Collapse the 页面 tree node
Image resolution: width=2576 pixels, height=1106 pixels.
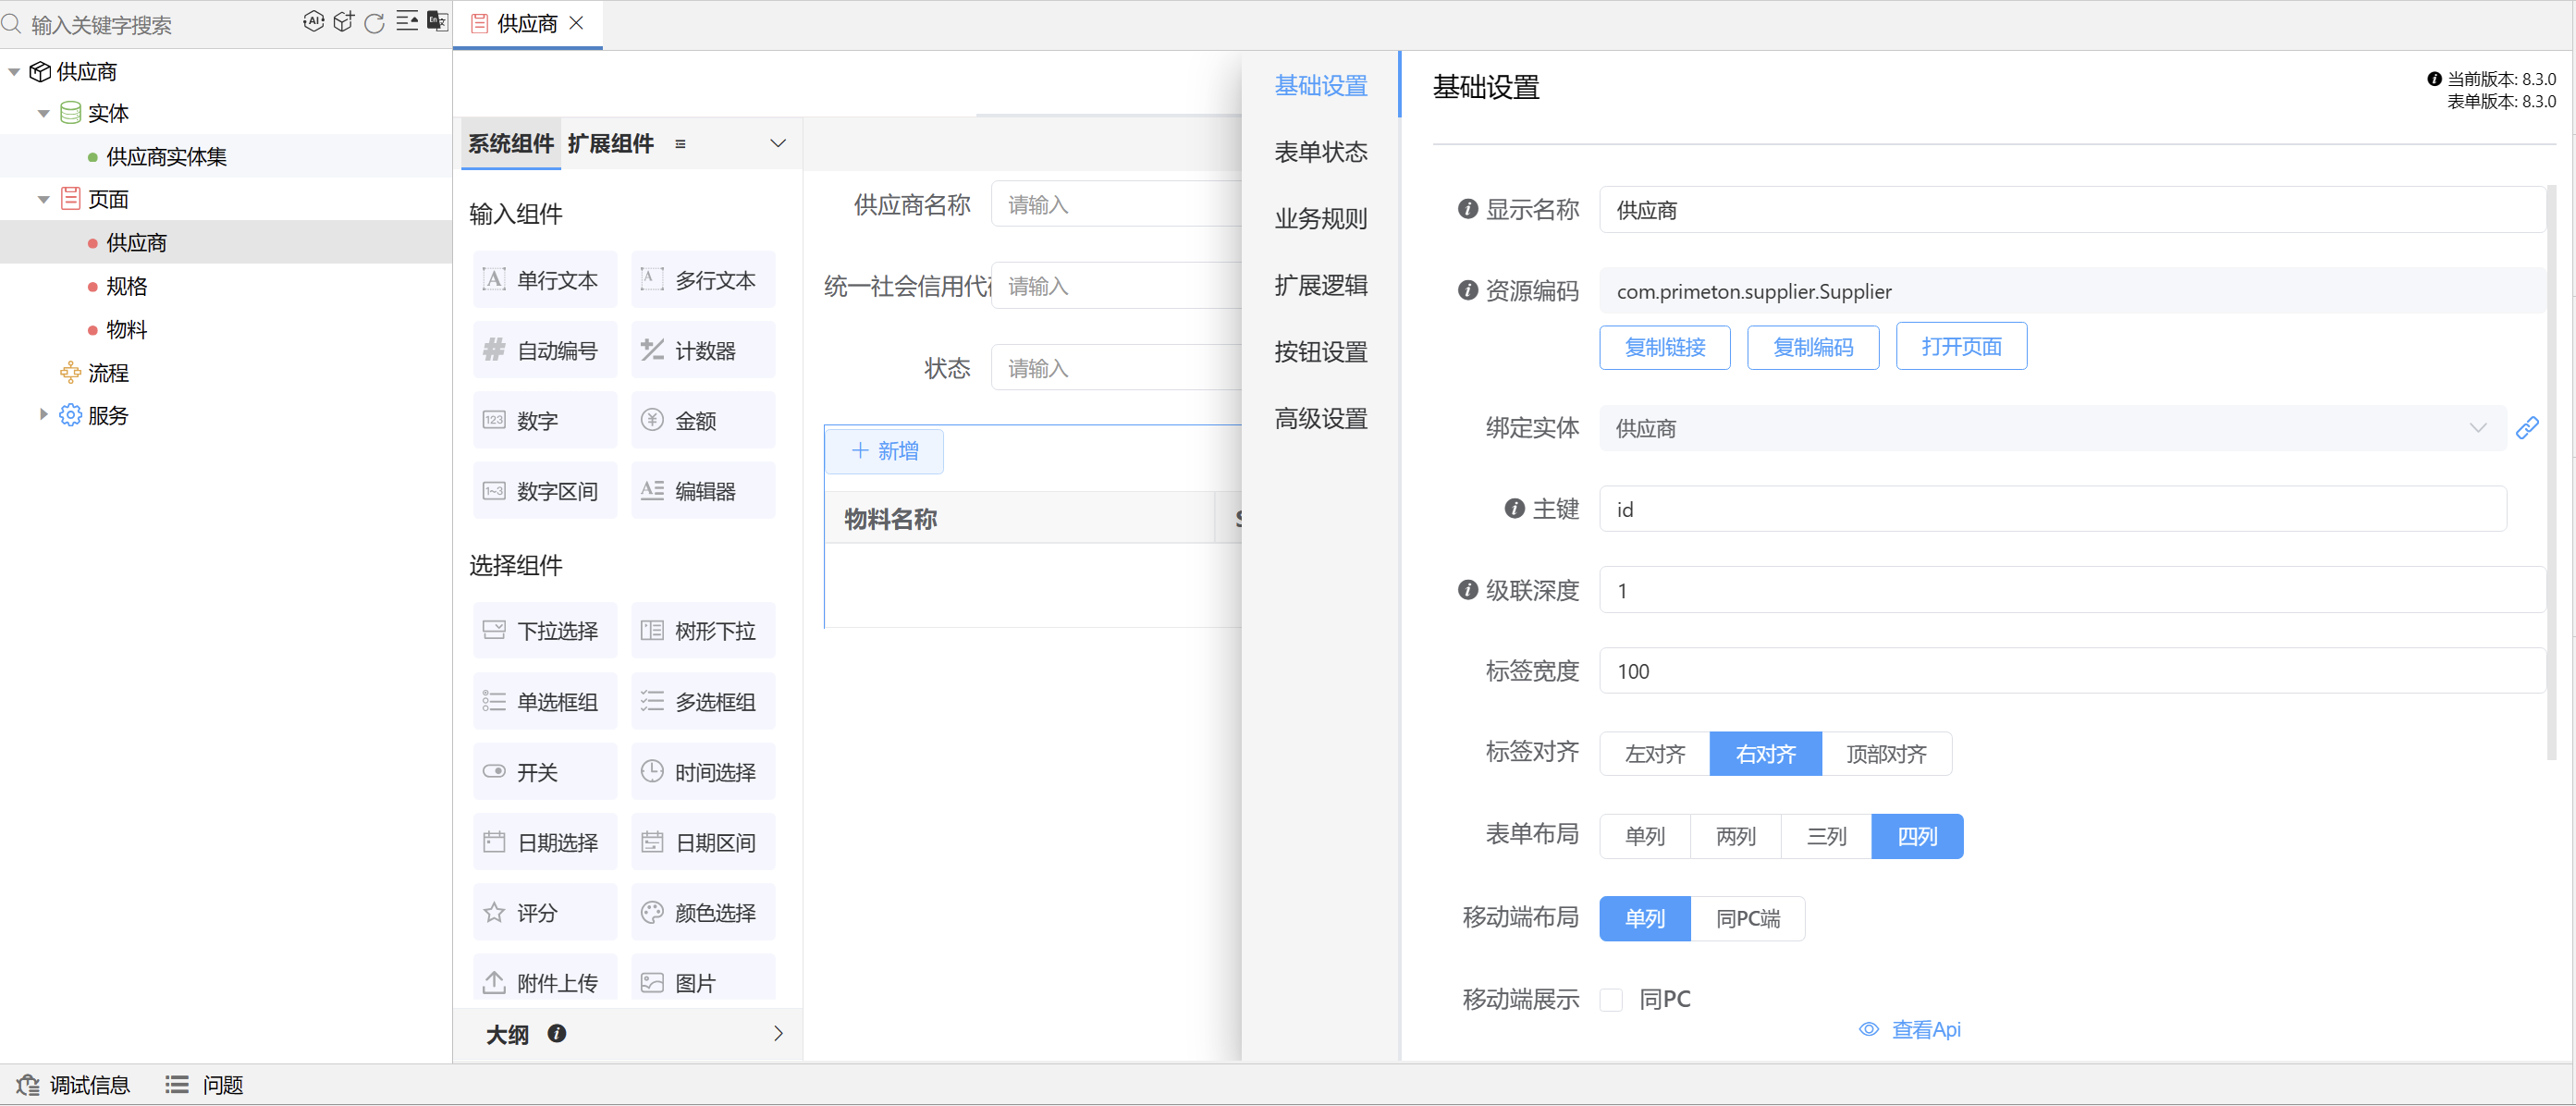tap(43, 199)
